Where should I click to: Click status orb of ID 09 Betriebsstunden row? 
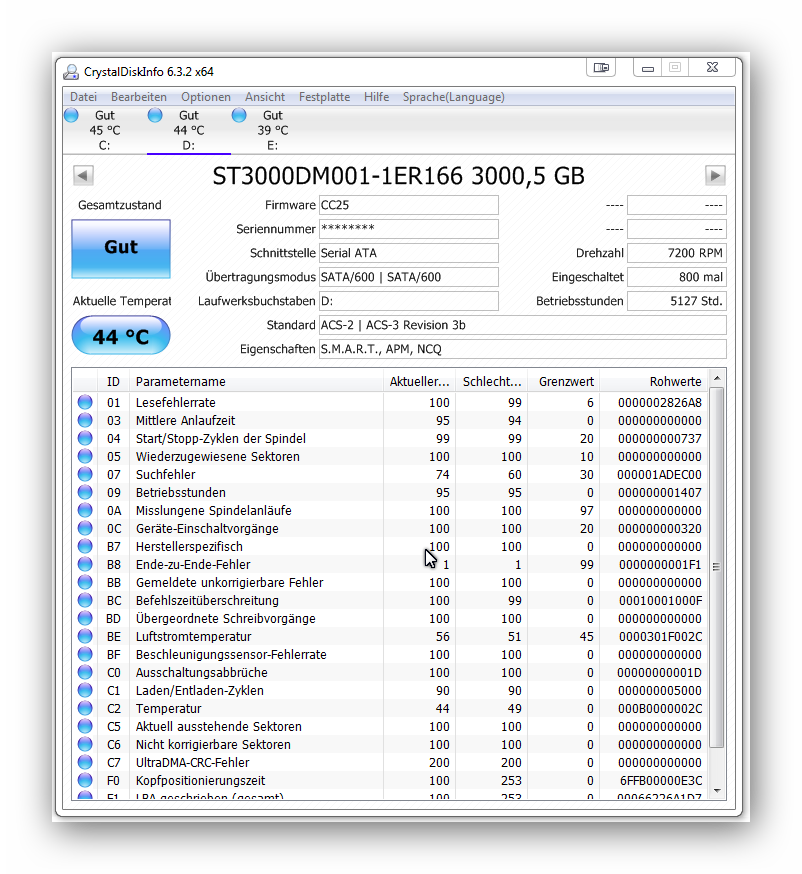tap(85, 492)
